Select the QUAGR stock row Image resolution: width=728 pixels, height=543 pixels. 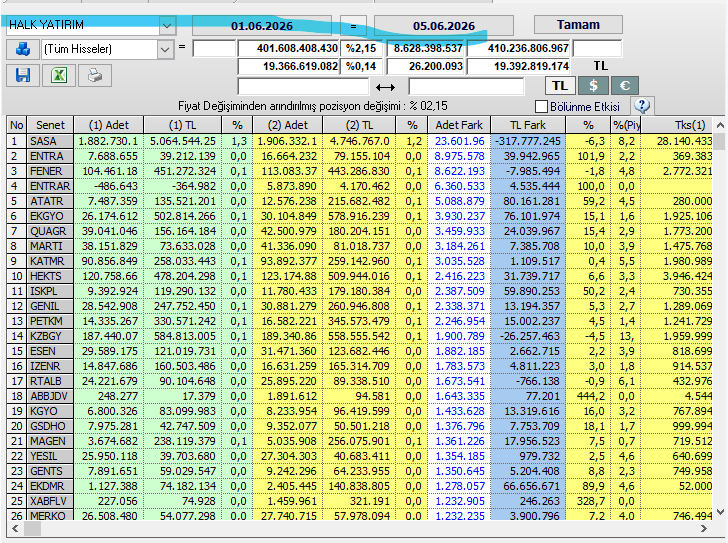(x=359, y=231)
